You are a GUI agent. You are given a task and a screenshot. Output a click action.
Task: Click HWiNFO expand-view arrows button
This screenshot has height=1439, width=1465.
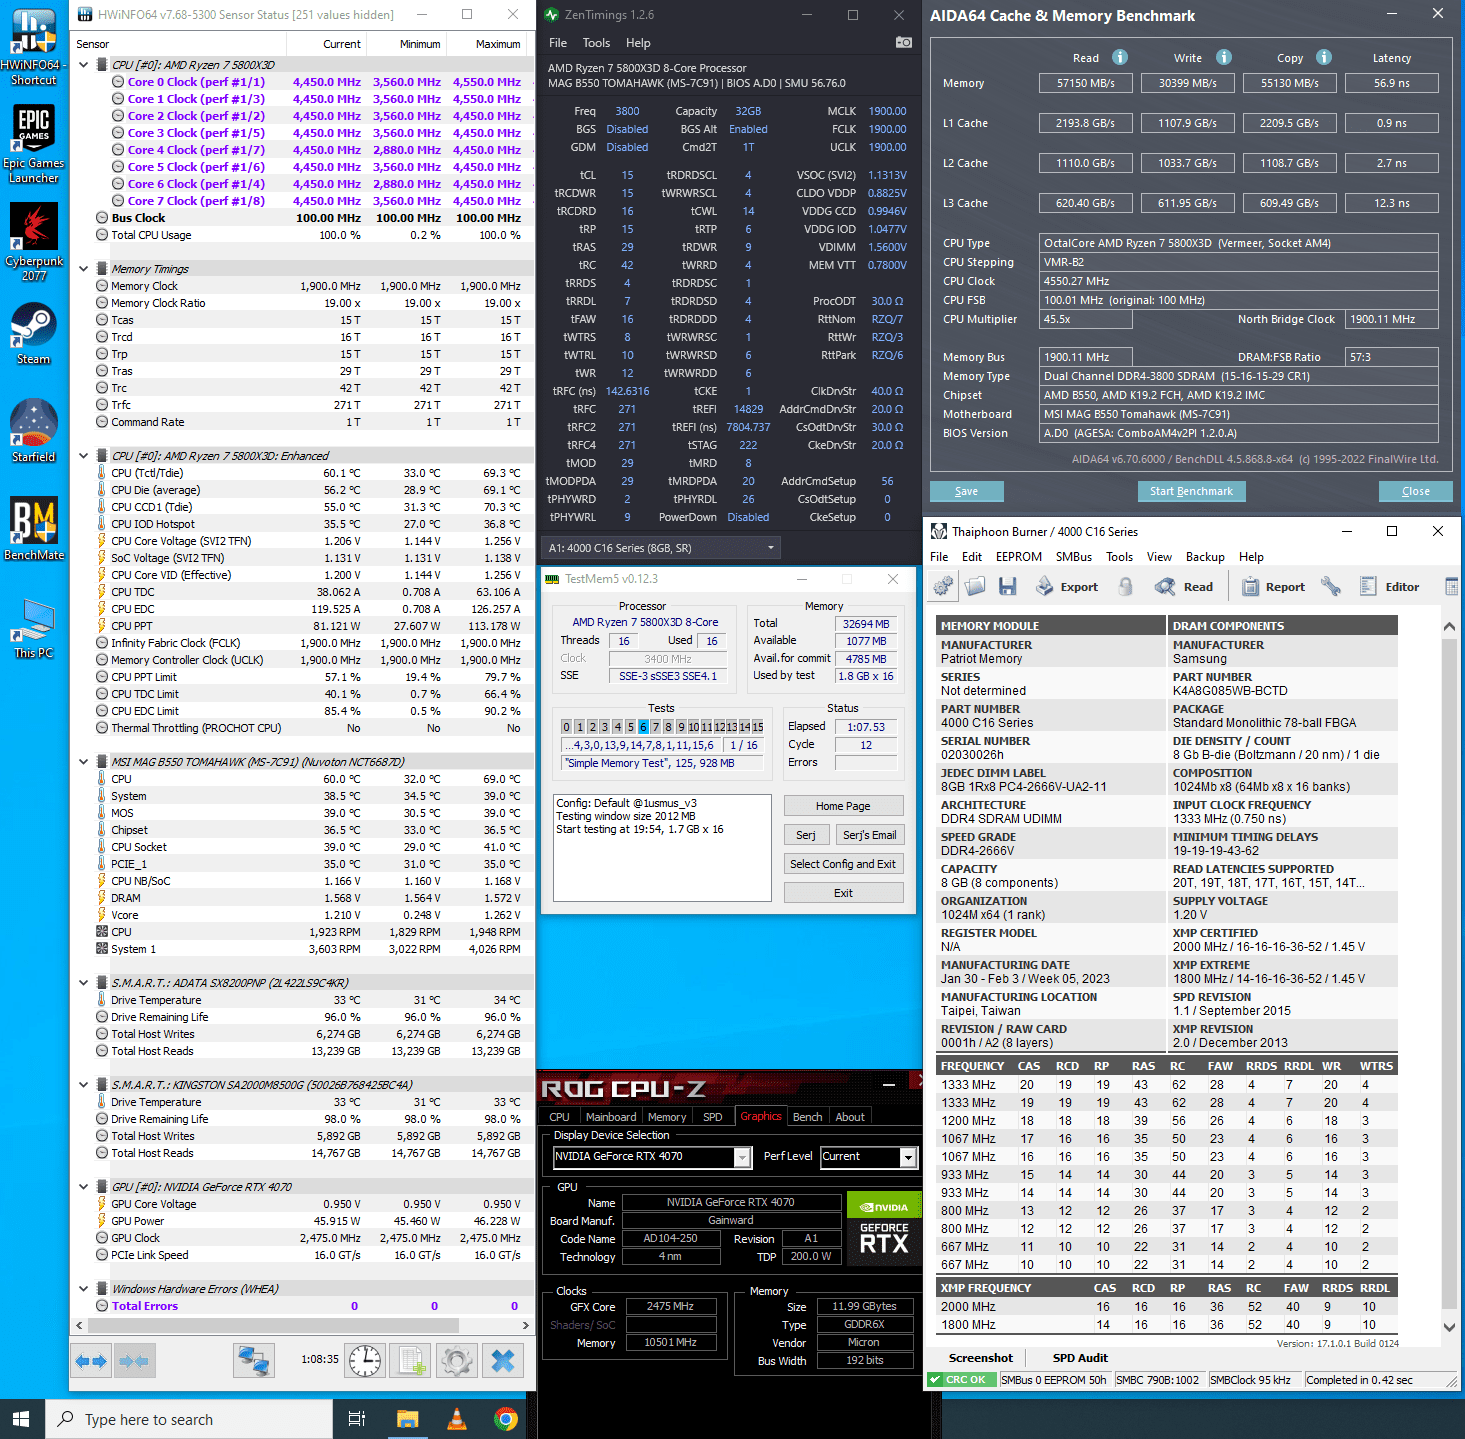[91, 1361]
